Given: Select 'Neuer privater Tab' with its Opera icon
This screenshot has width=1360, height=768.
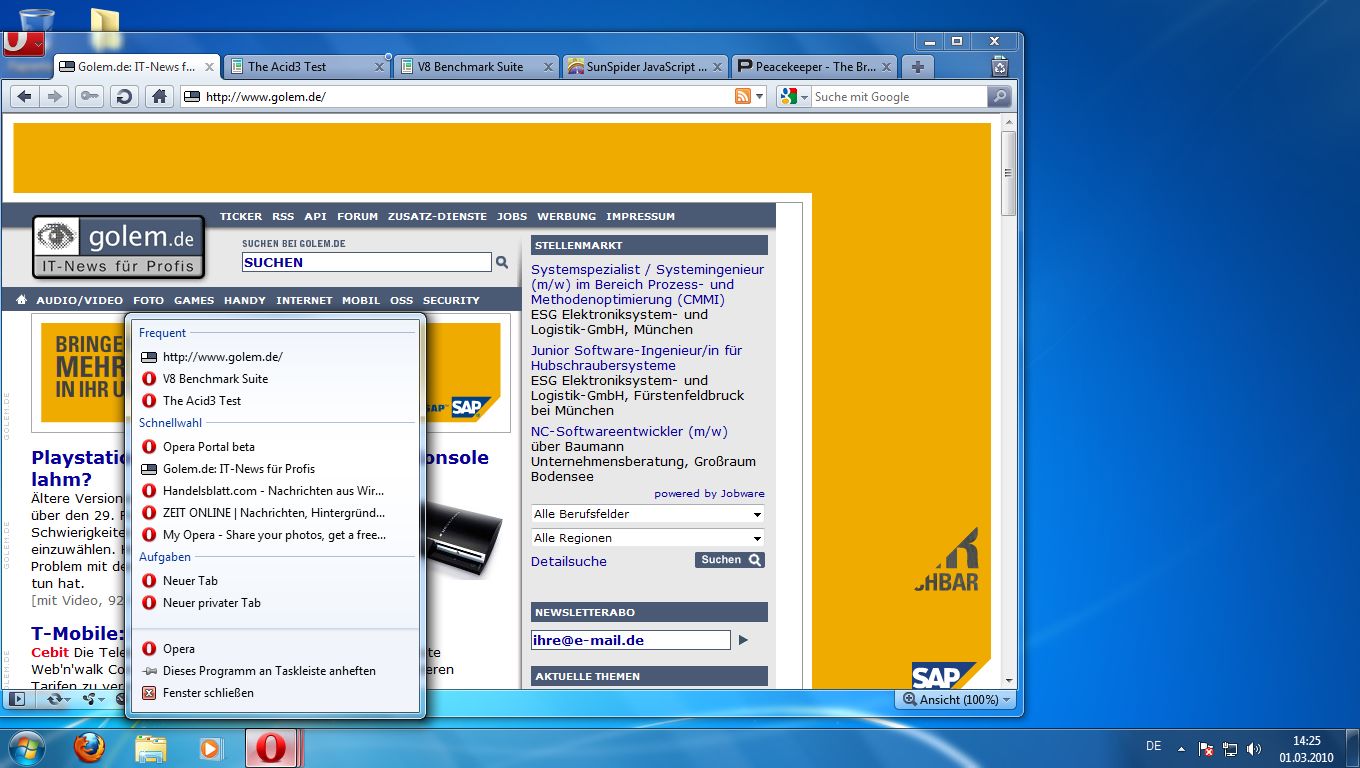Looking at the screenshot, I should [x=210, y=602].
